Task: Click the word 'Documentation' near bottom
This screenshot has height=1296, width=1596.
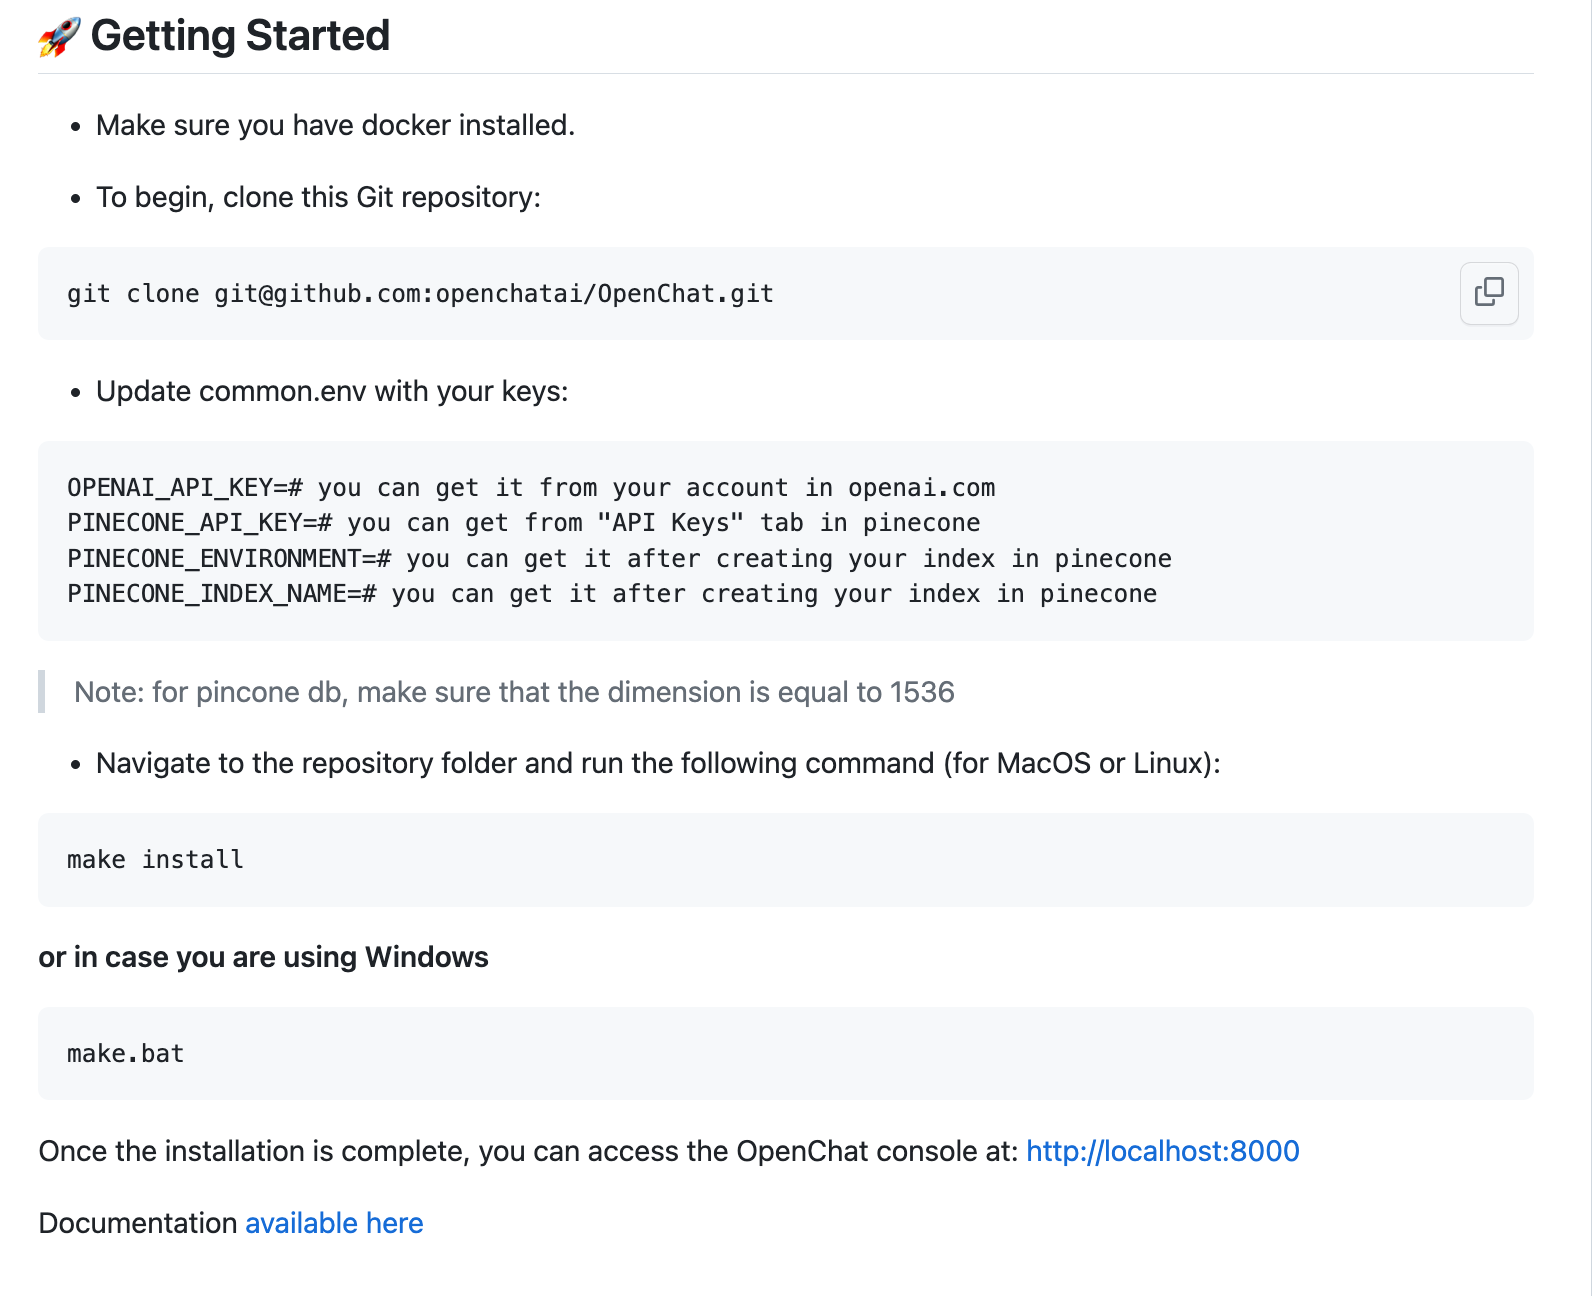Action: point(138,1223)
